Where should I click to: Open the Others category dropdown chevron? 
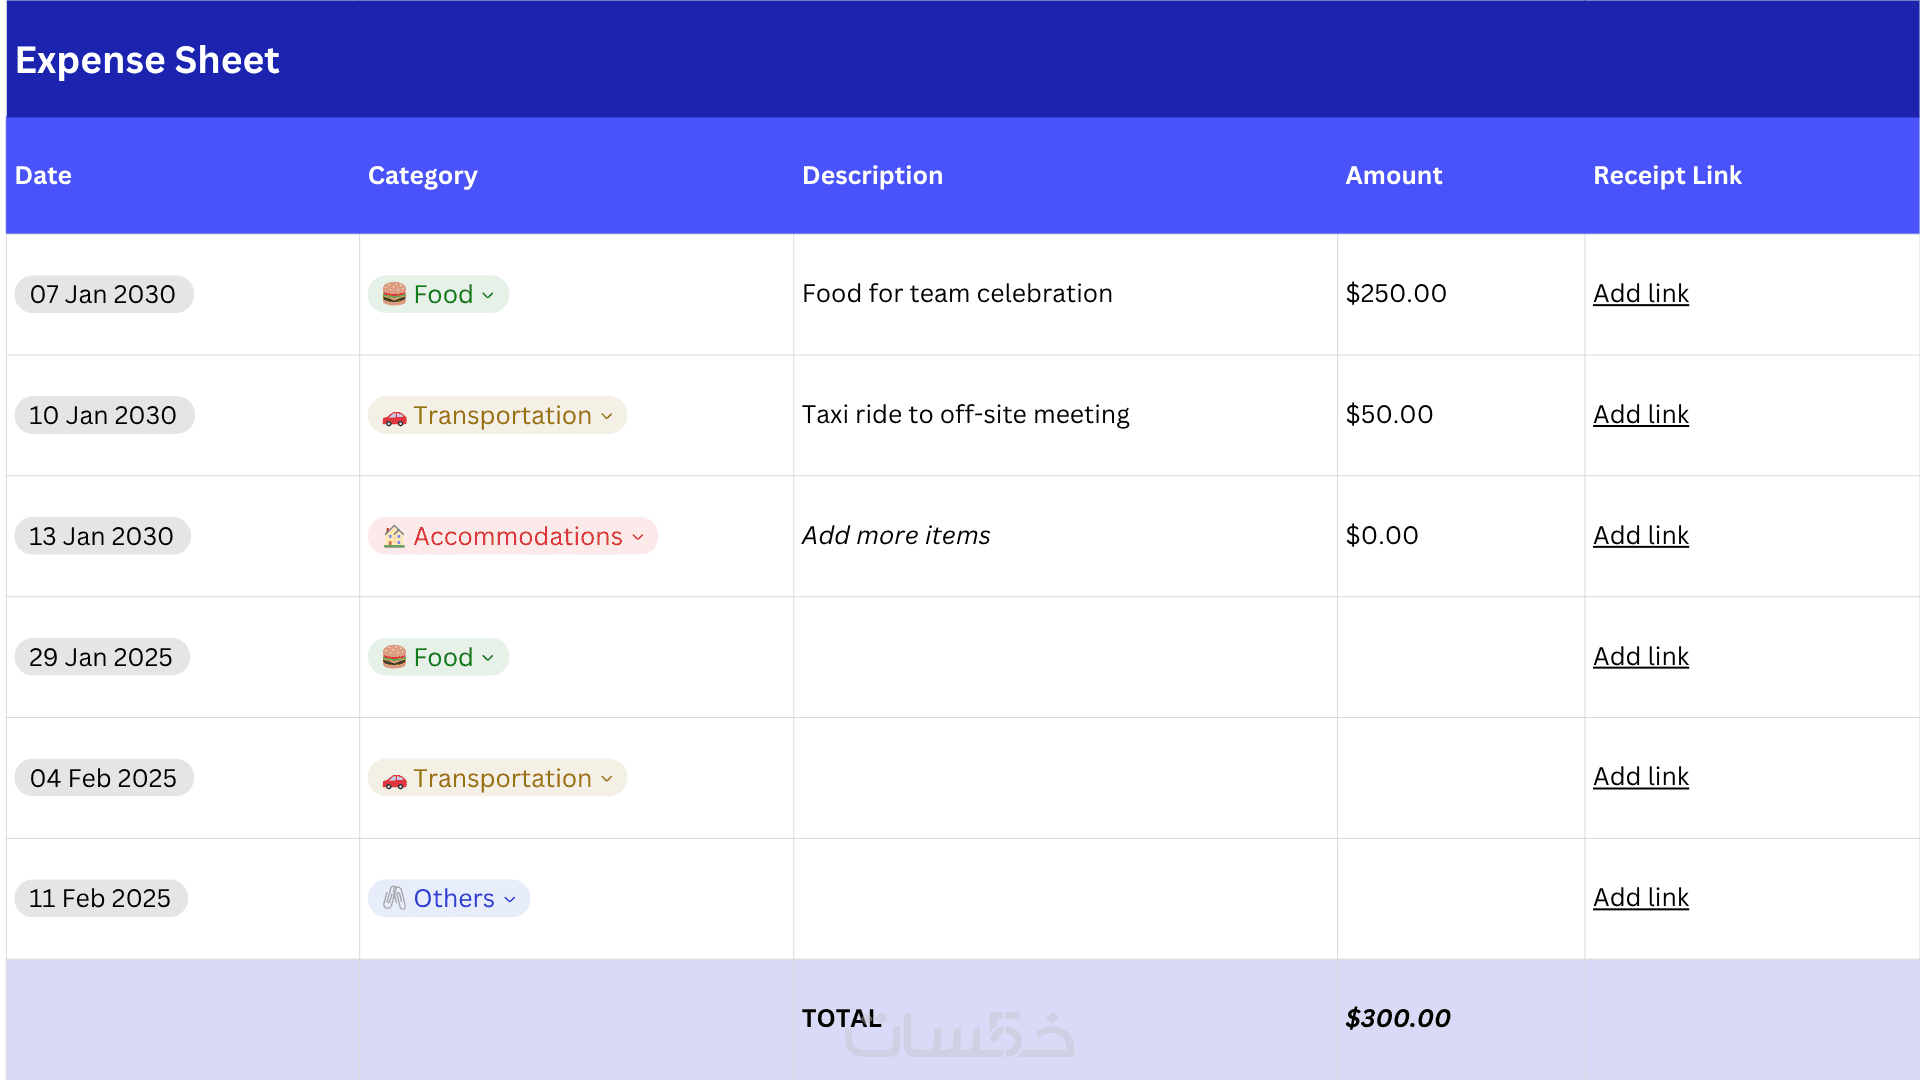pyautogui.click(x=510, y=899)
